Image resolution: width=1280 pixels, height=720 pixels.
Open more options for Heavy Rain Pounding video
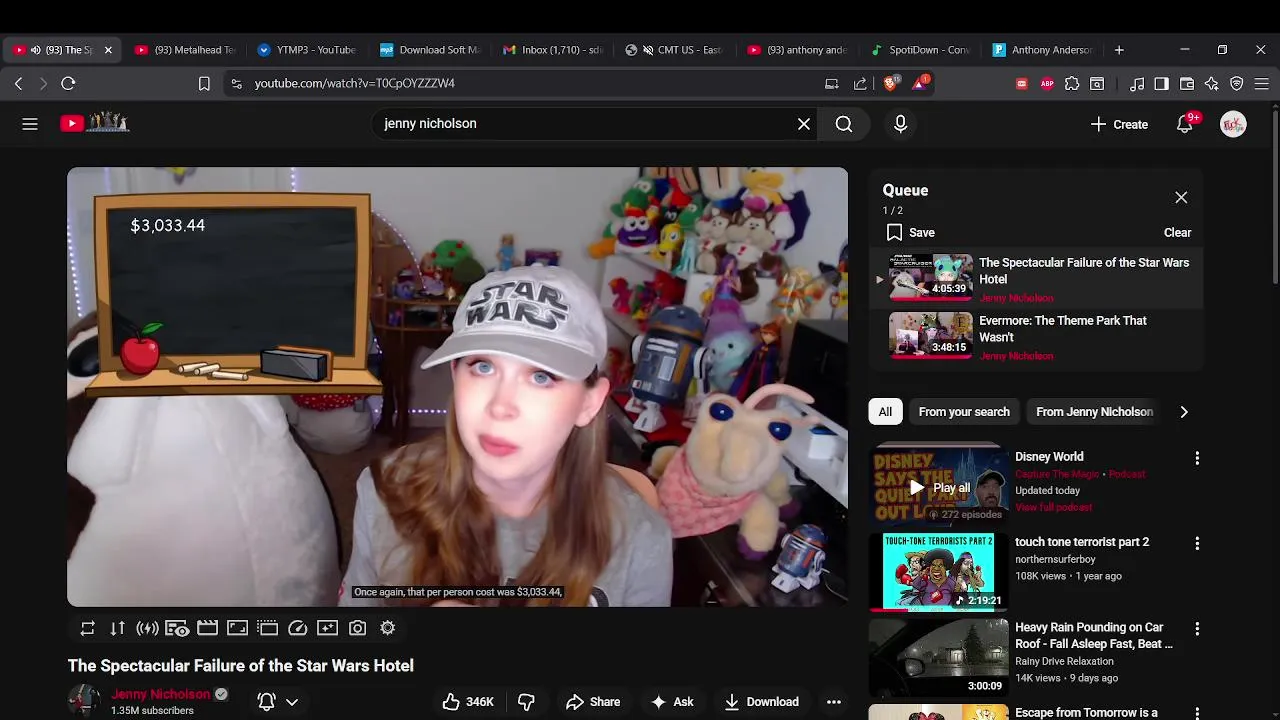coord(1197,629)
